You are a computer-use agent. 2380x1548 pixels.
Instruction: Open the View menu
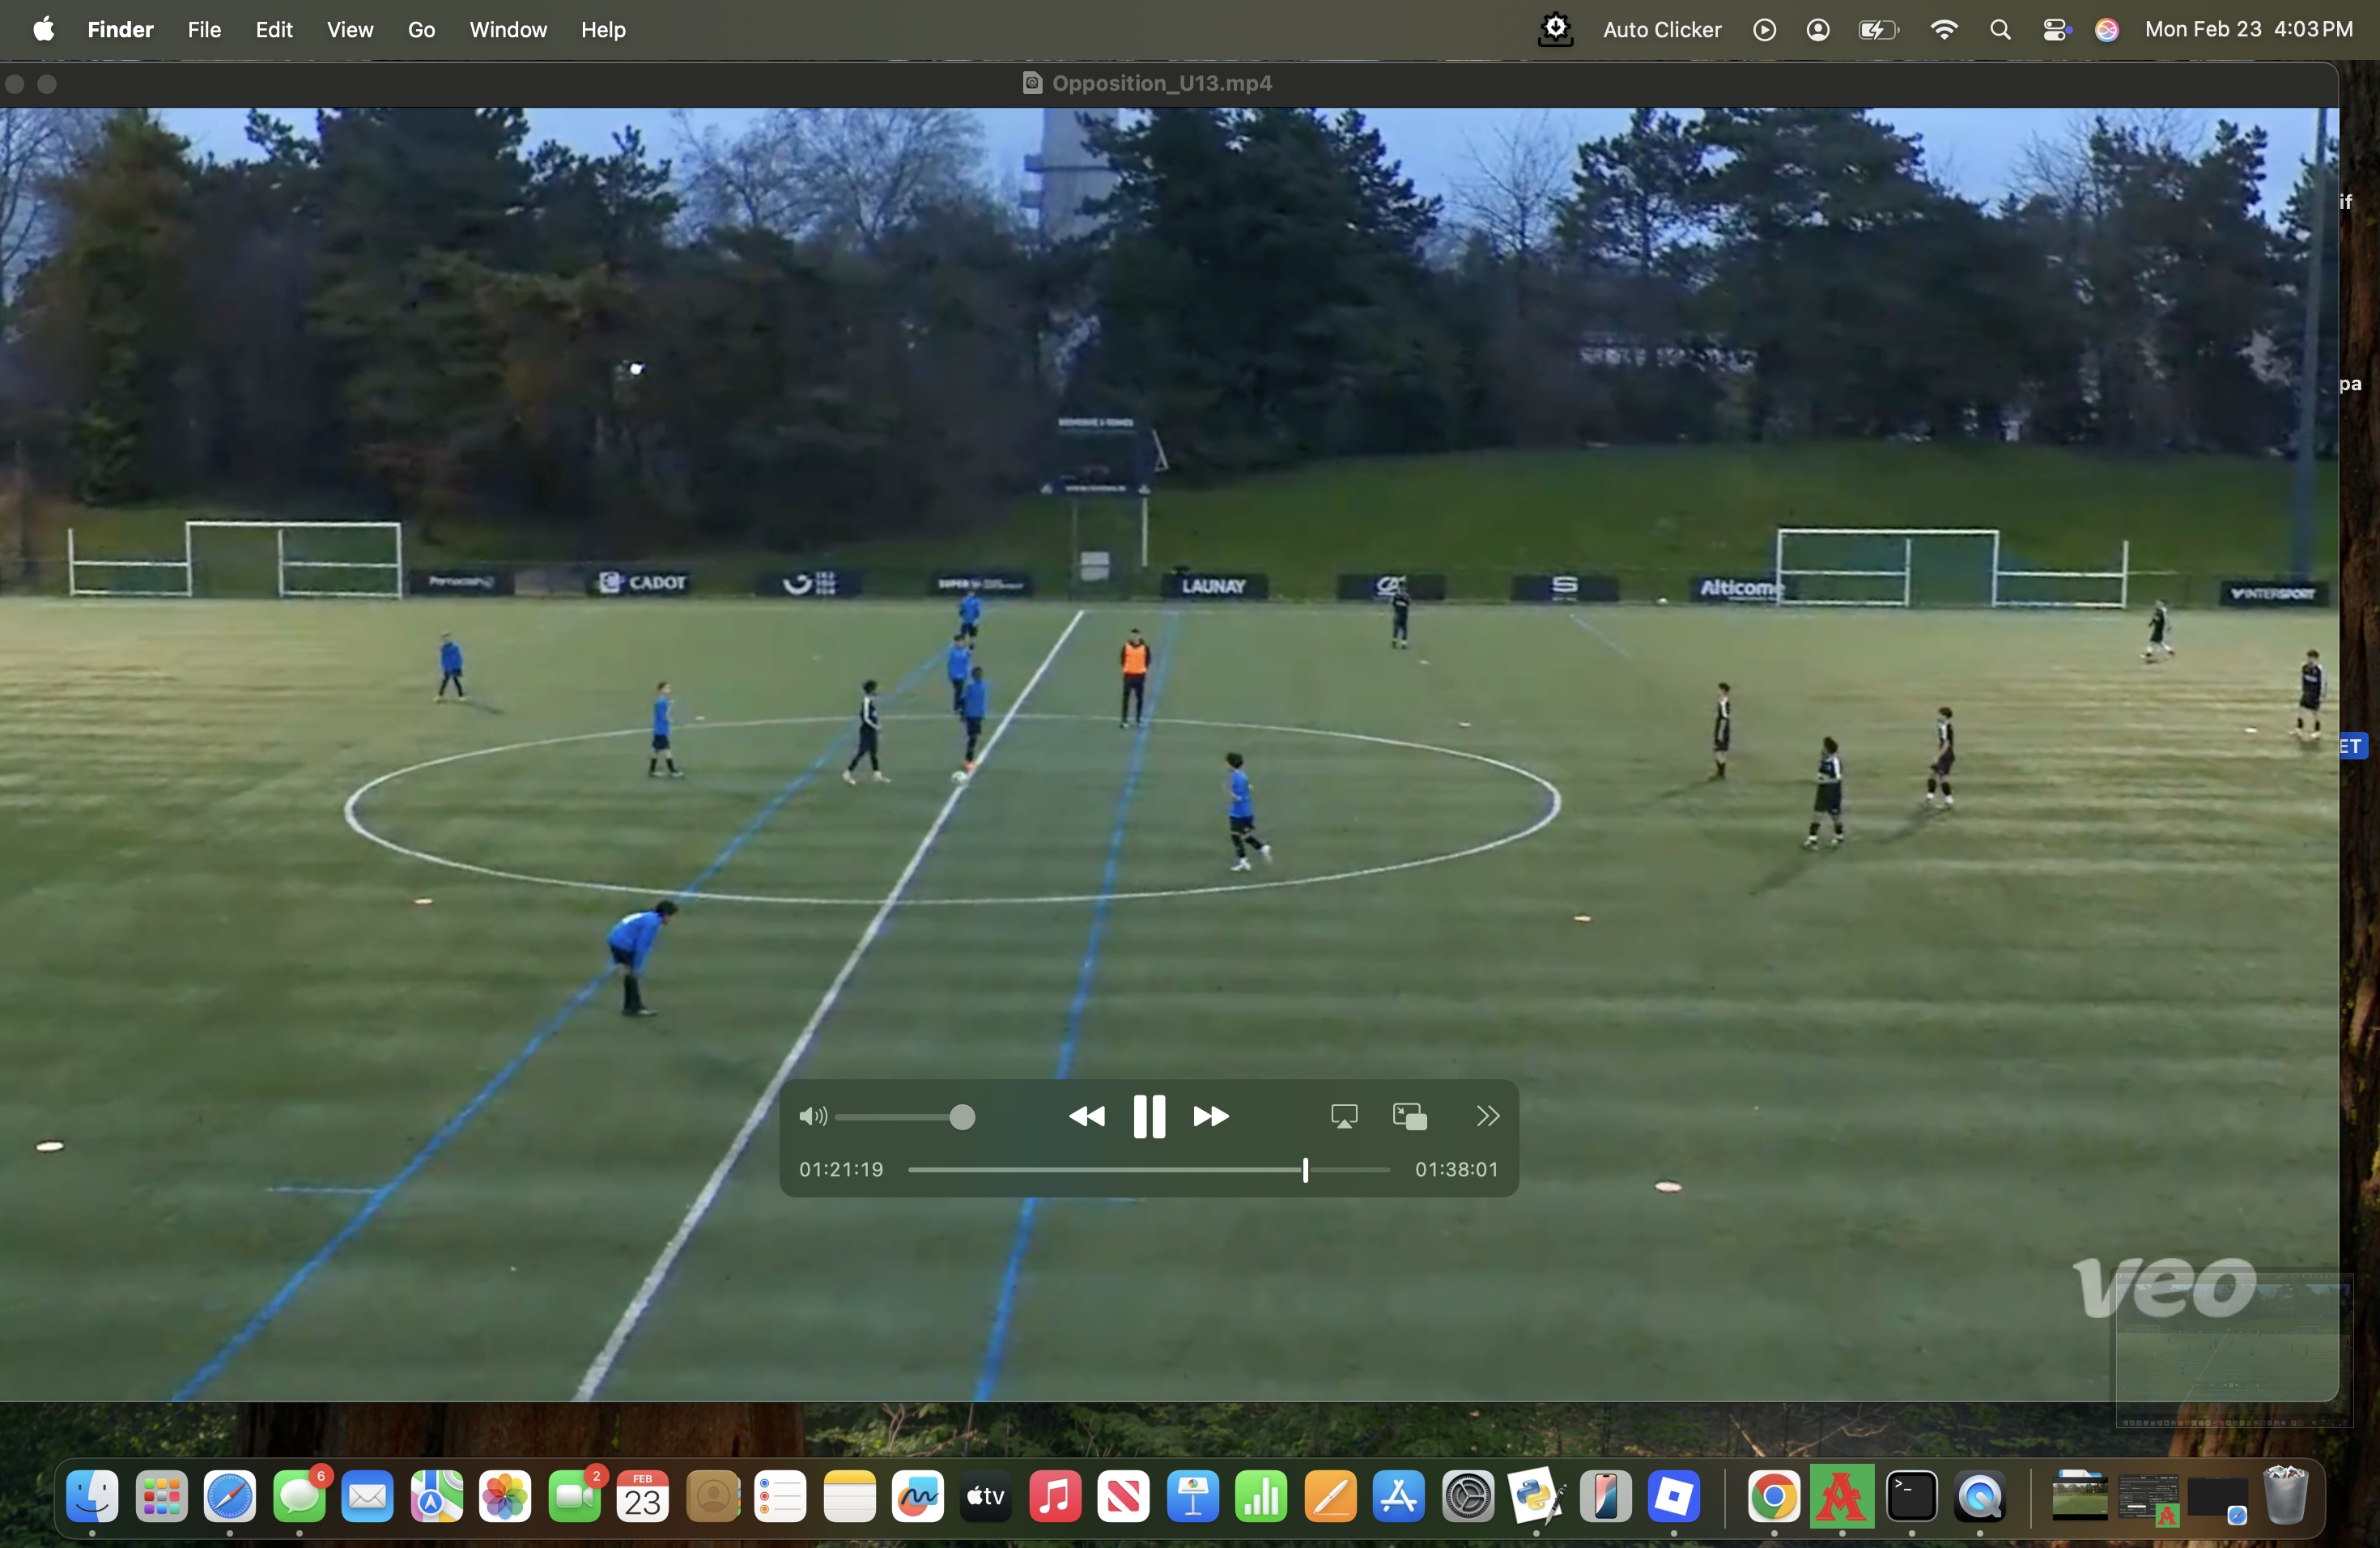pos(350,29)
